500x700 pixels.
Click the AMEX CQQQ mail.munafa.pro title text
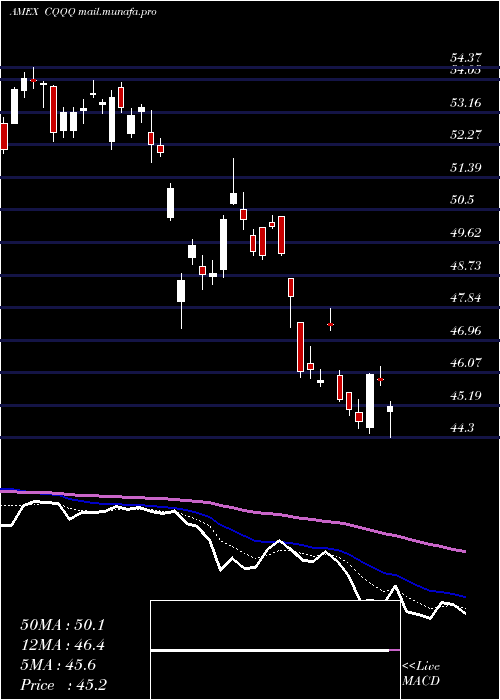pyautogui.click(x=83, y=12)
